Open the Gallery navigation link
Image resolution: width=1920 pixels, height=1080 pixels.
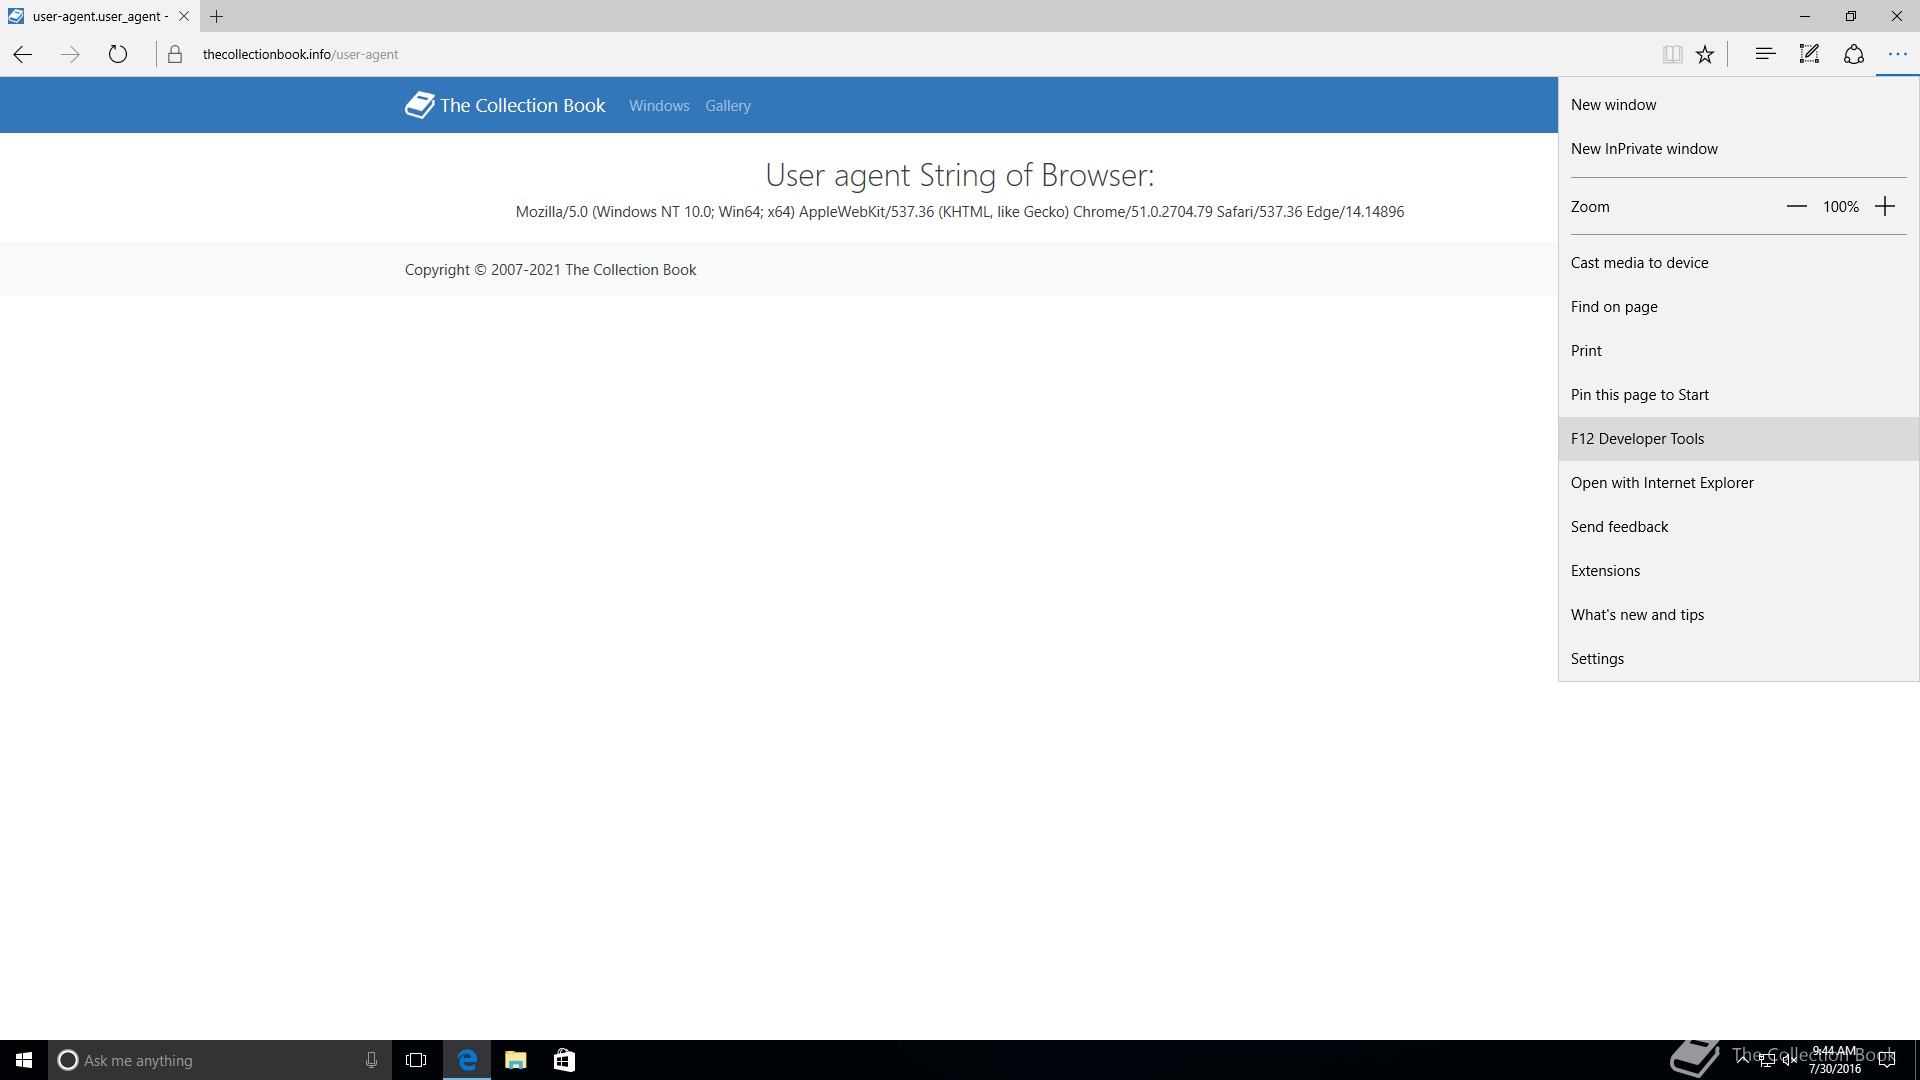coord(727,106)
